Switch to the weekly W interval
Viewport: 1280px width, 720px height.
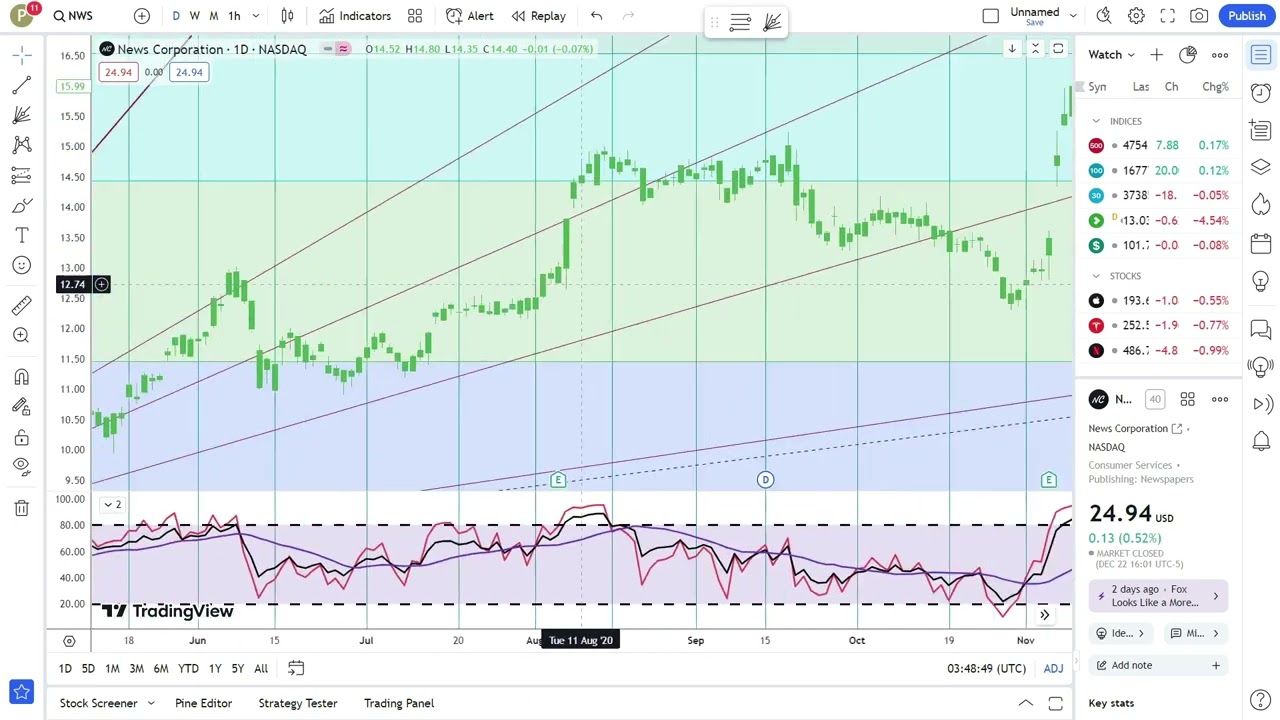[195, 16]
